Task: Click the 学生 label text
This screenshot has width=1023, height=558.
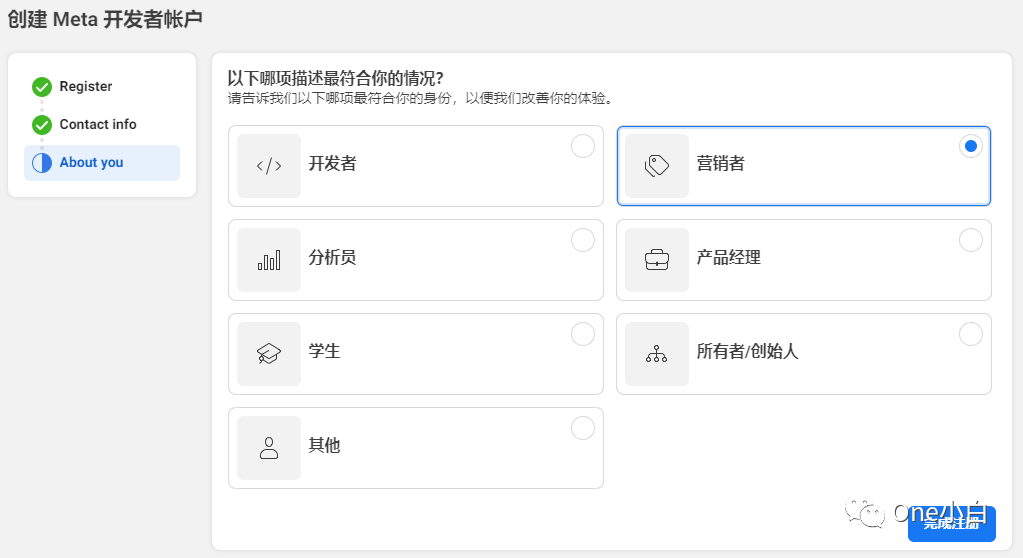Action: 325,351
